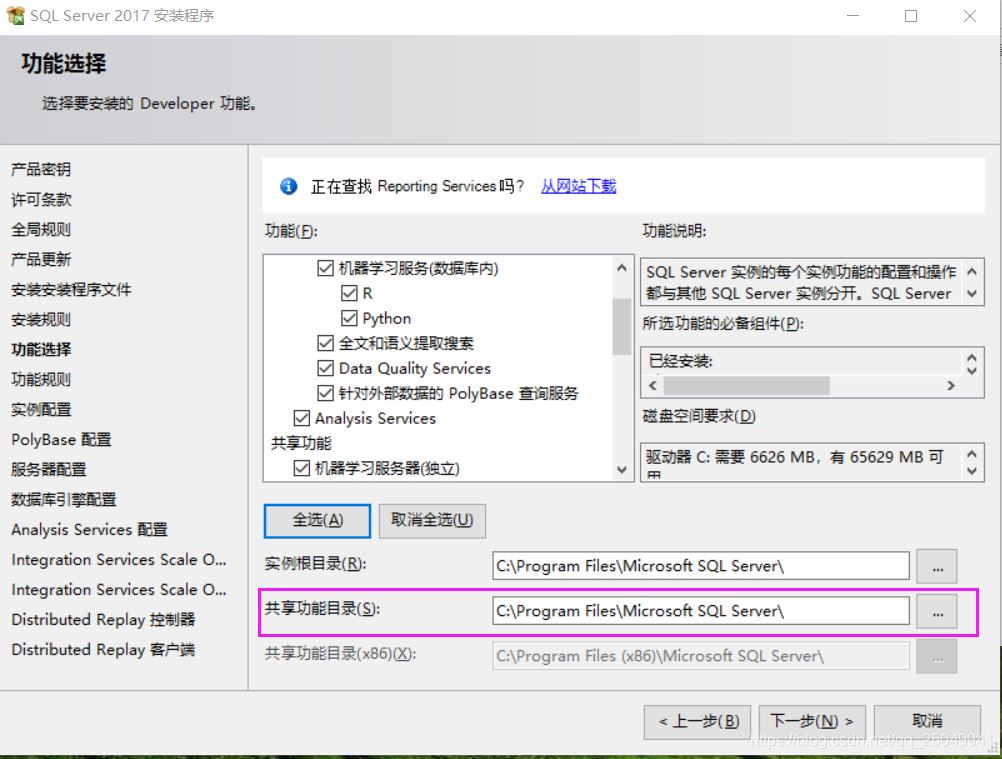Toggle the Data Quality Services checkbox
This screenshot has height=759, width=1002.
(325, 368)
